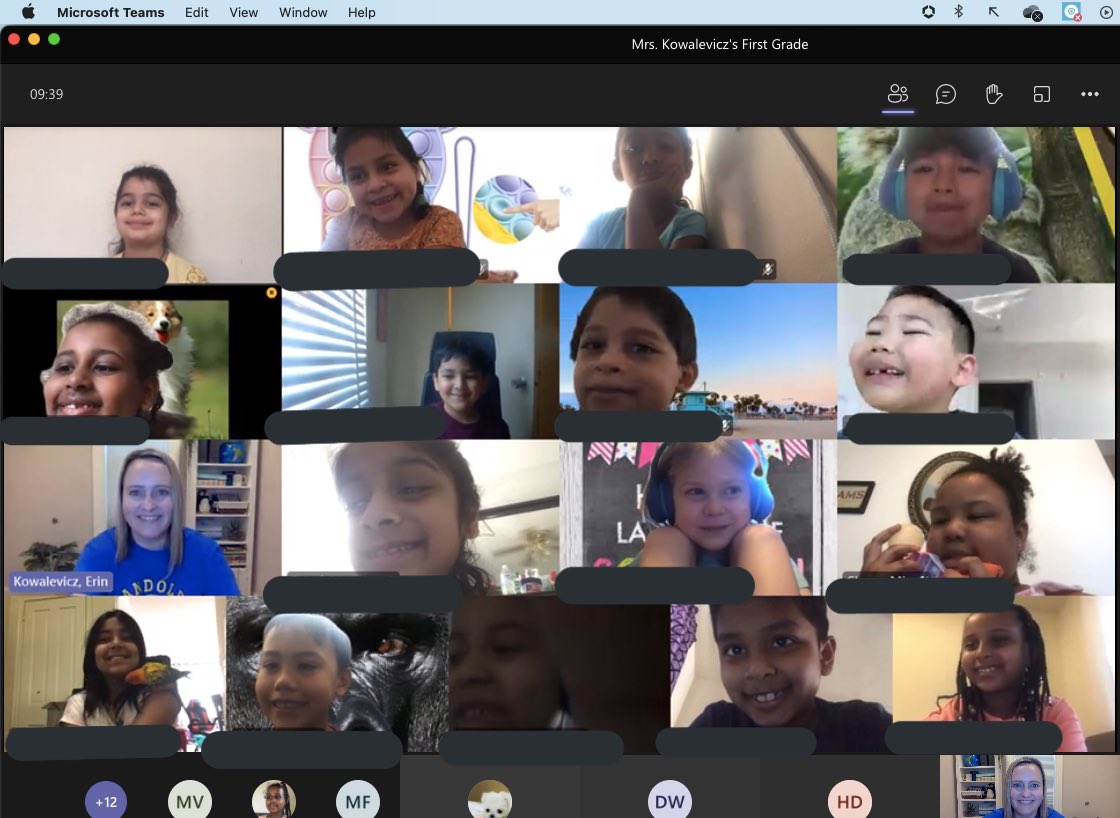Open the View menu
The width and height of the screenshot is (1120, 818).
(244, 12)
